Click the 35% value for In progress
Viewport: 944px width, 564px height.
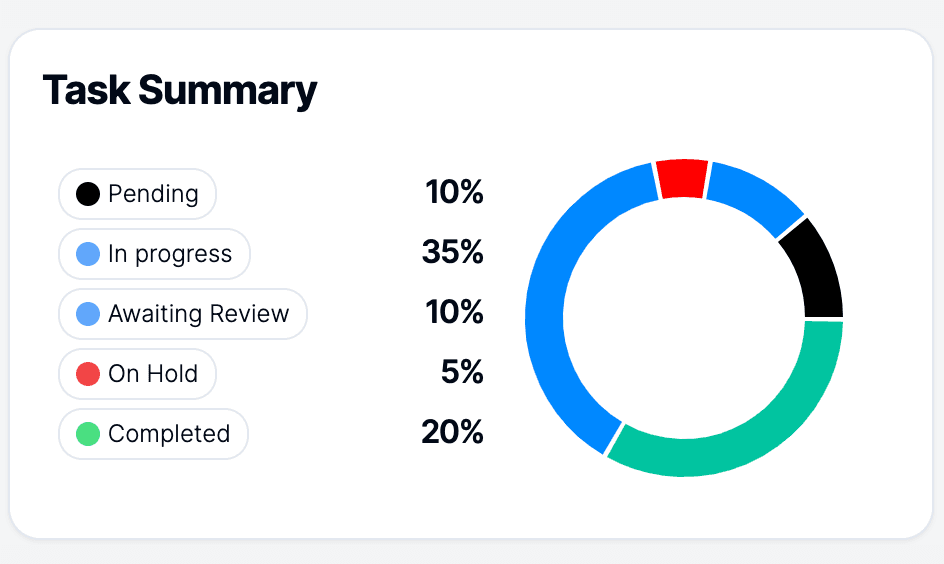click(x=453, y=253)
